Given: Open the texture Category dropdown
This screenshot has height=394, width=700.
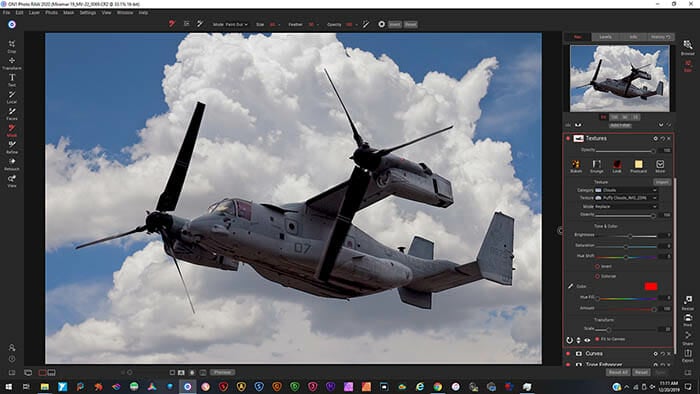Looking at the screenshot, I should [626, 190].
